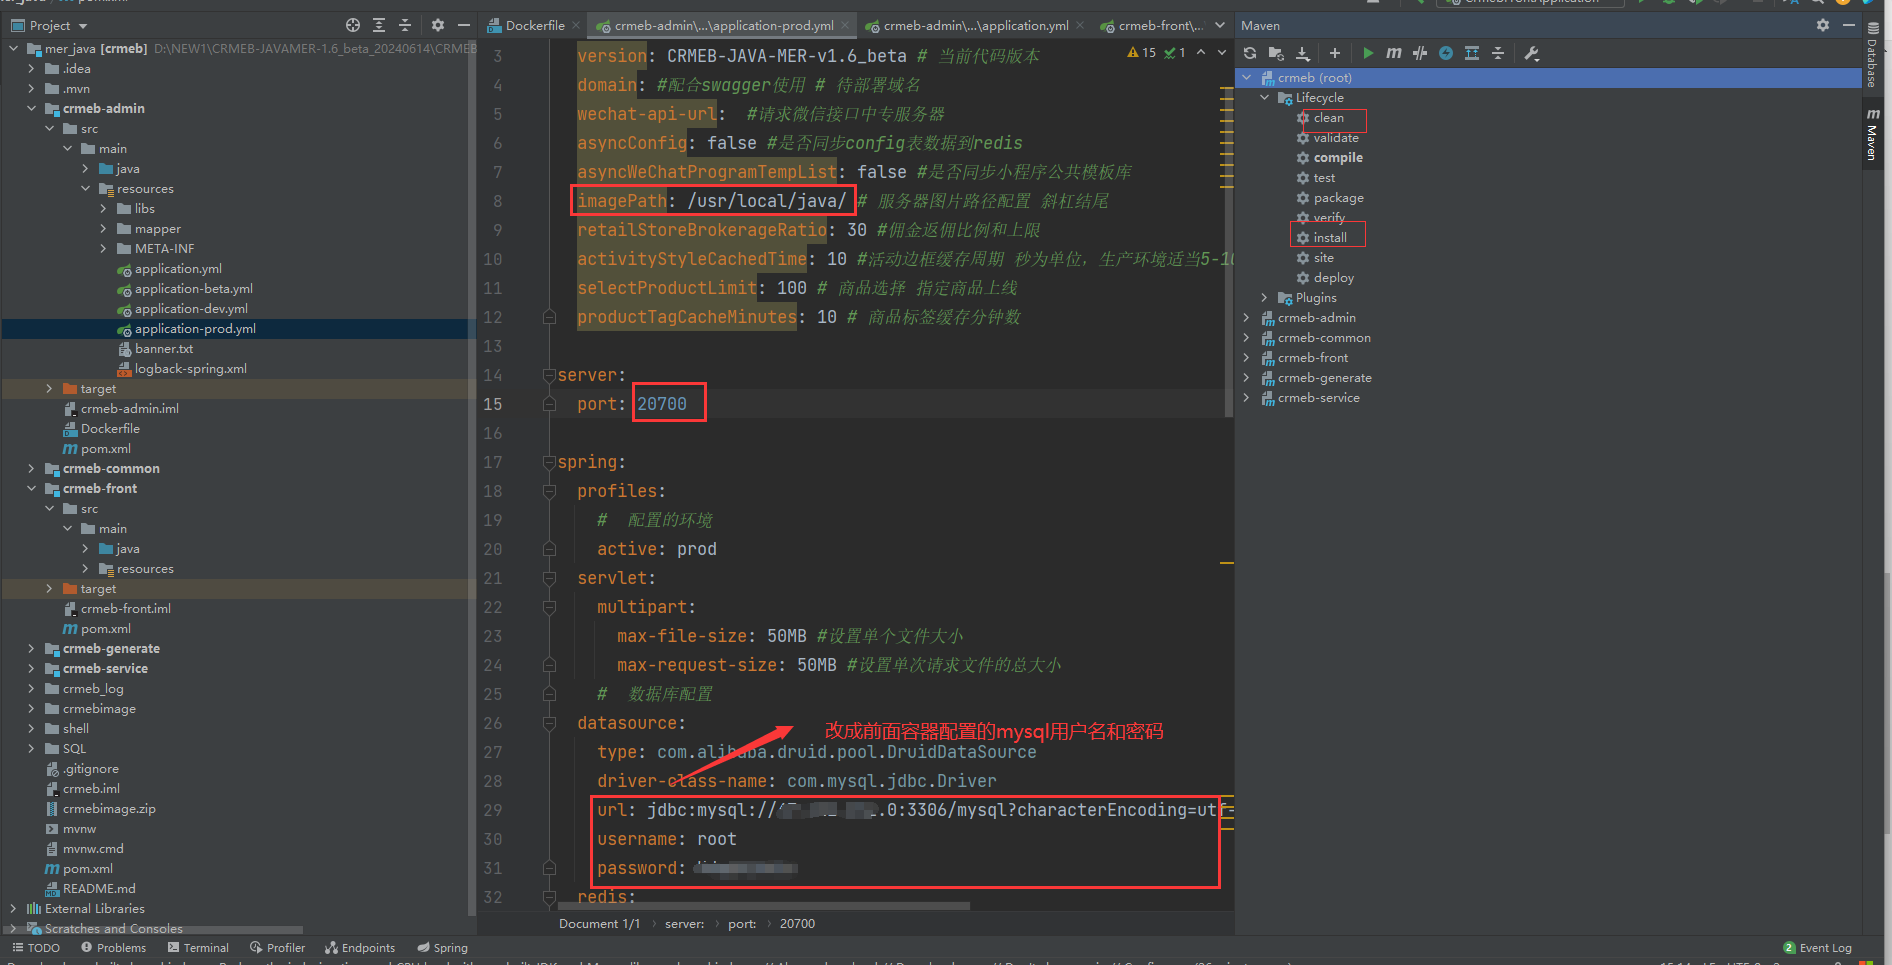Close the application-prod.yml tab
The image size is (1892, 965).
pyautogui.click(x=846, y=25)
